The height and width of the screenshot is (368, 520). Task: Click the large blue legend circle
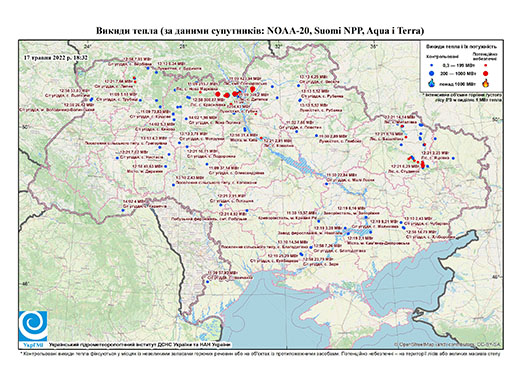coord(432,73)
